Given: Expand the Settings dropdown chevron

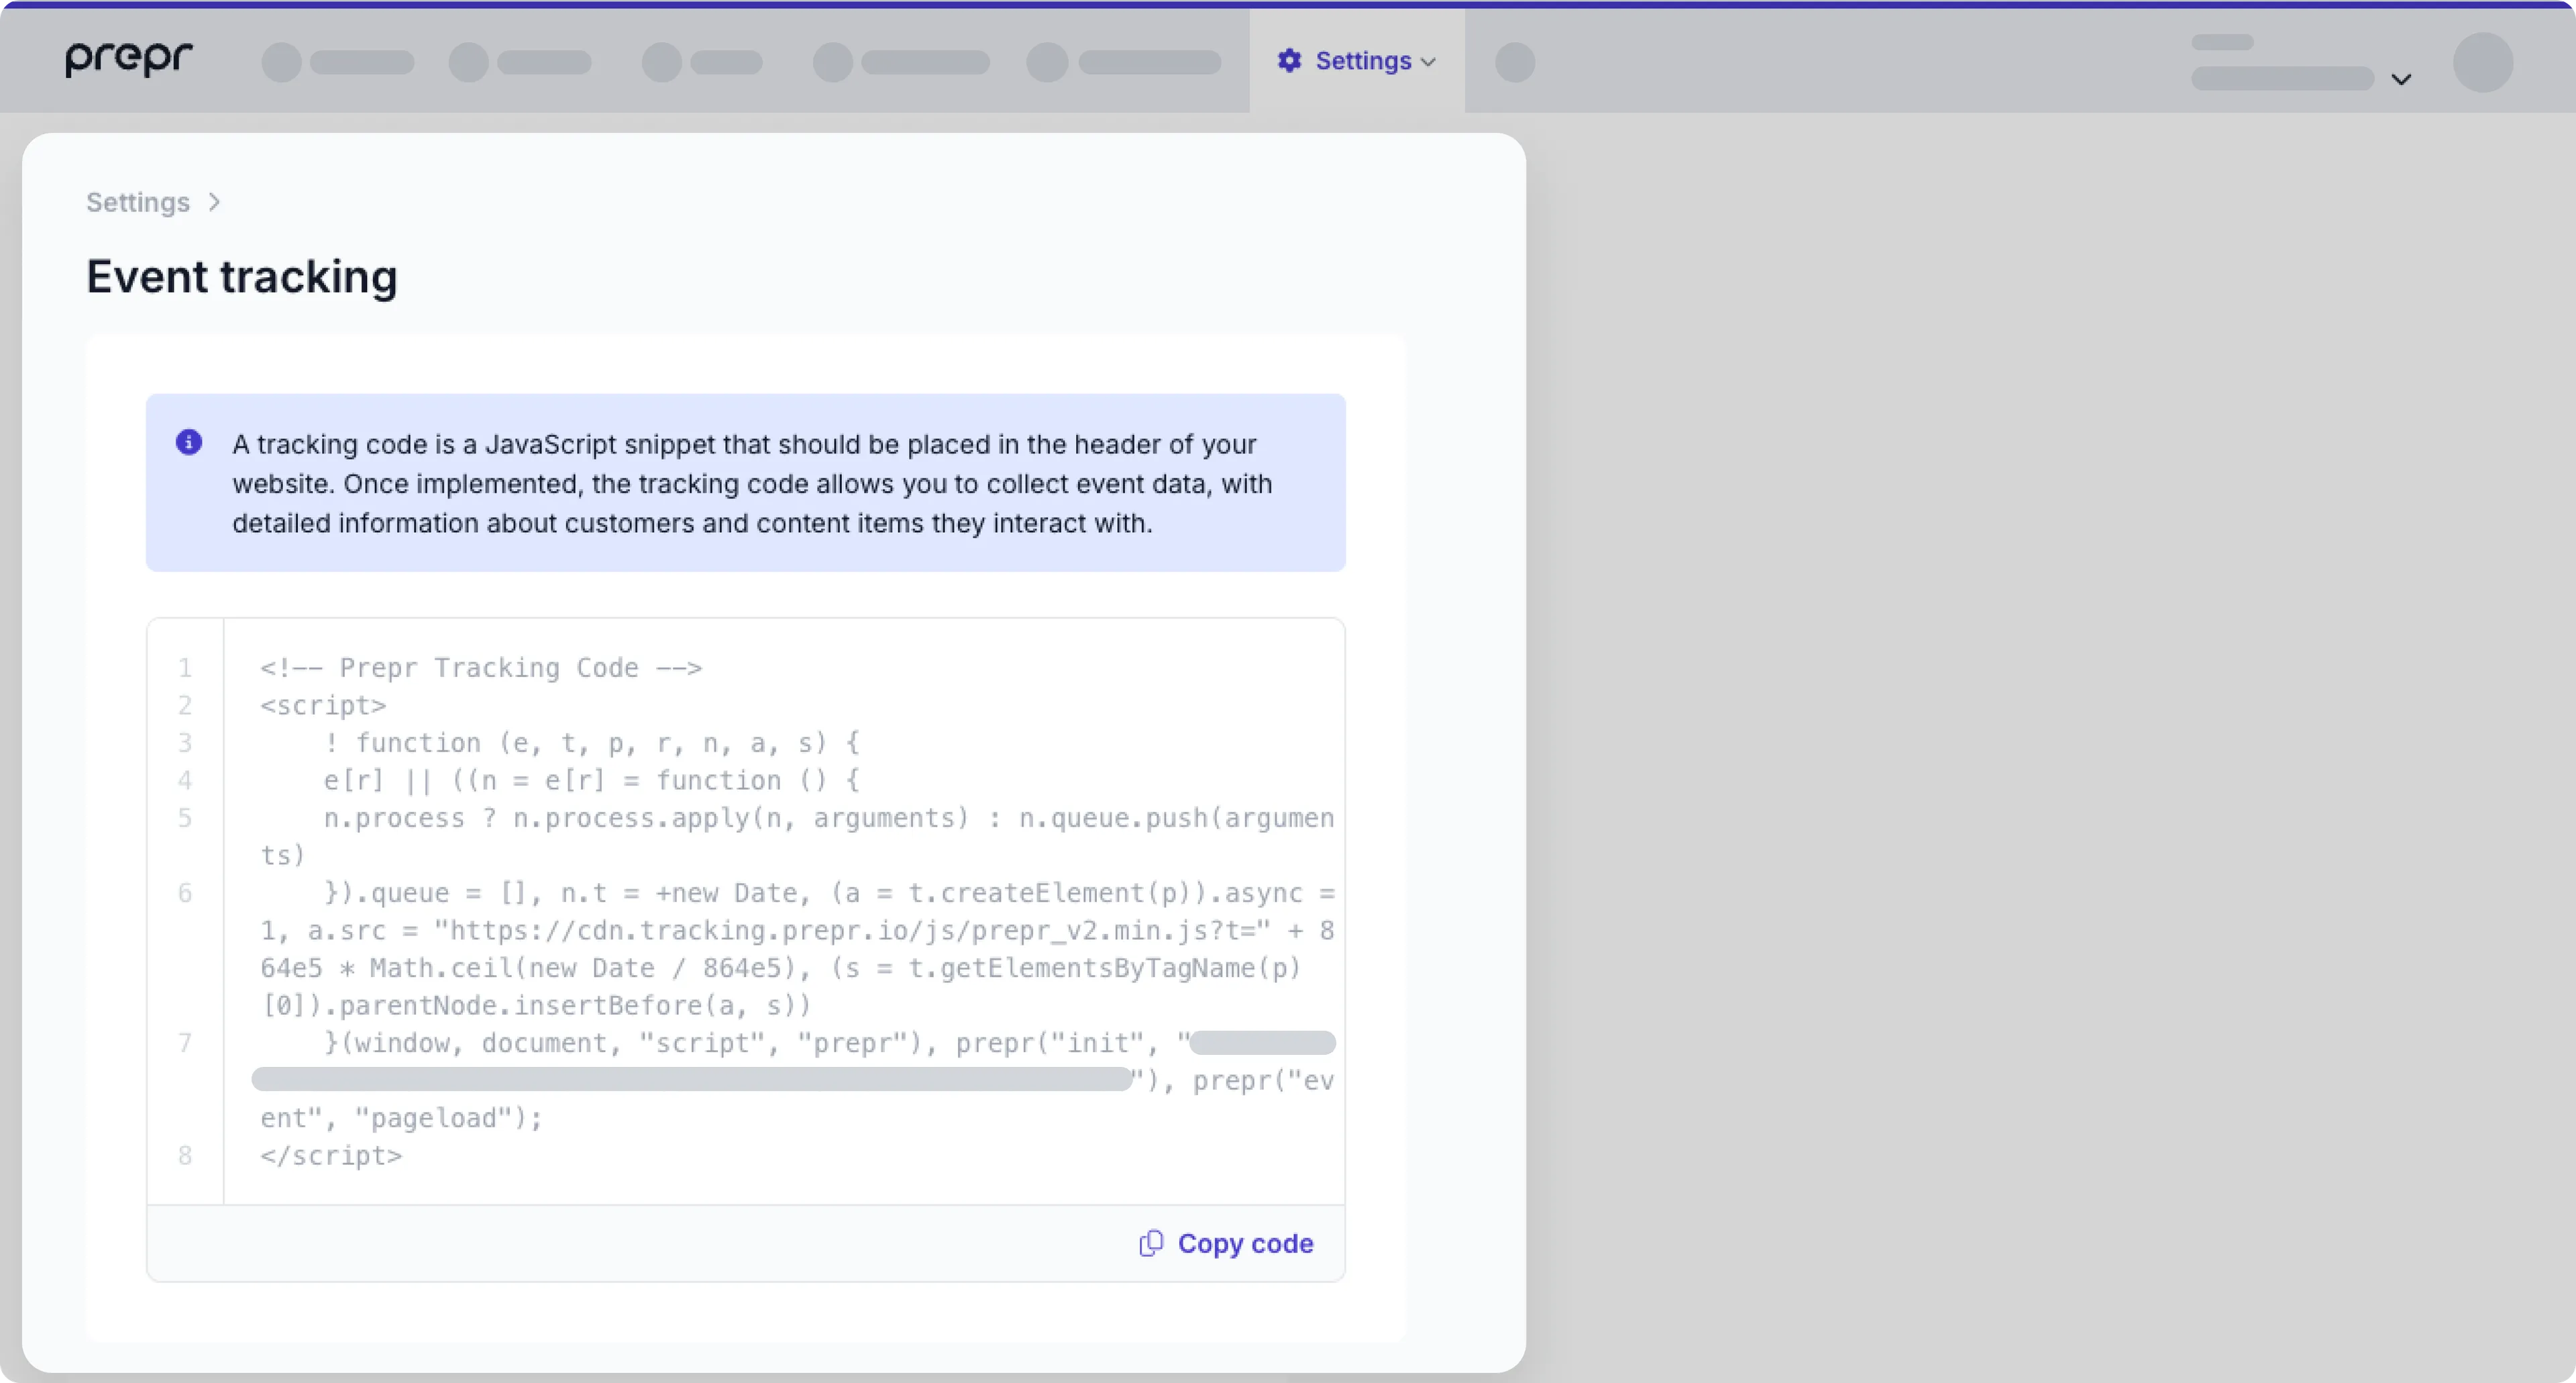Looking at the screenshot, I should click(x=1428, y=62).
